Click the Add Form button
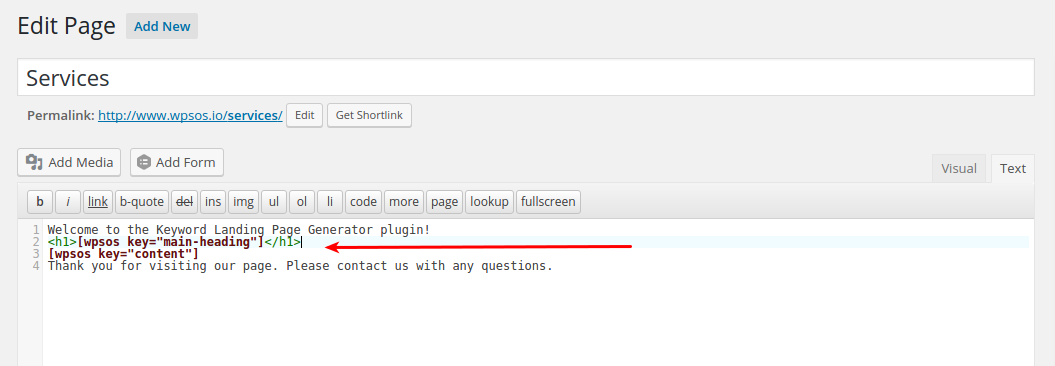The height and width of the screenshot is (366, 1055). (177, 162)
